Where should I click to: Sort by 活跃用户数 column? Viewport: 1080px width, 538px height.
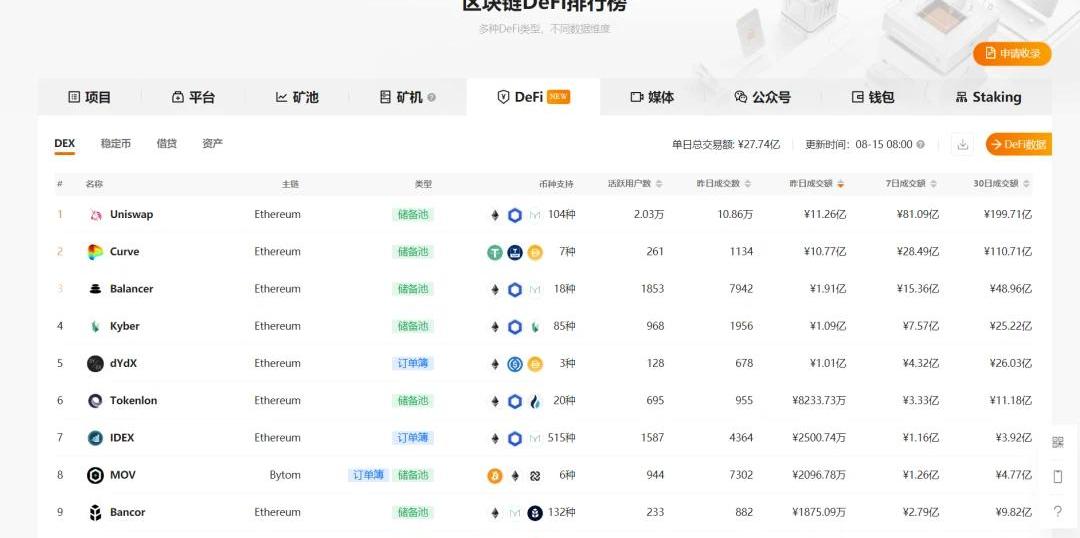pos(634,184)
